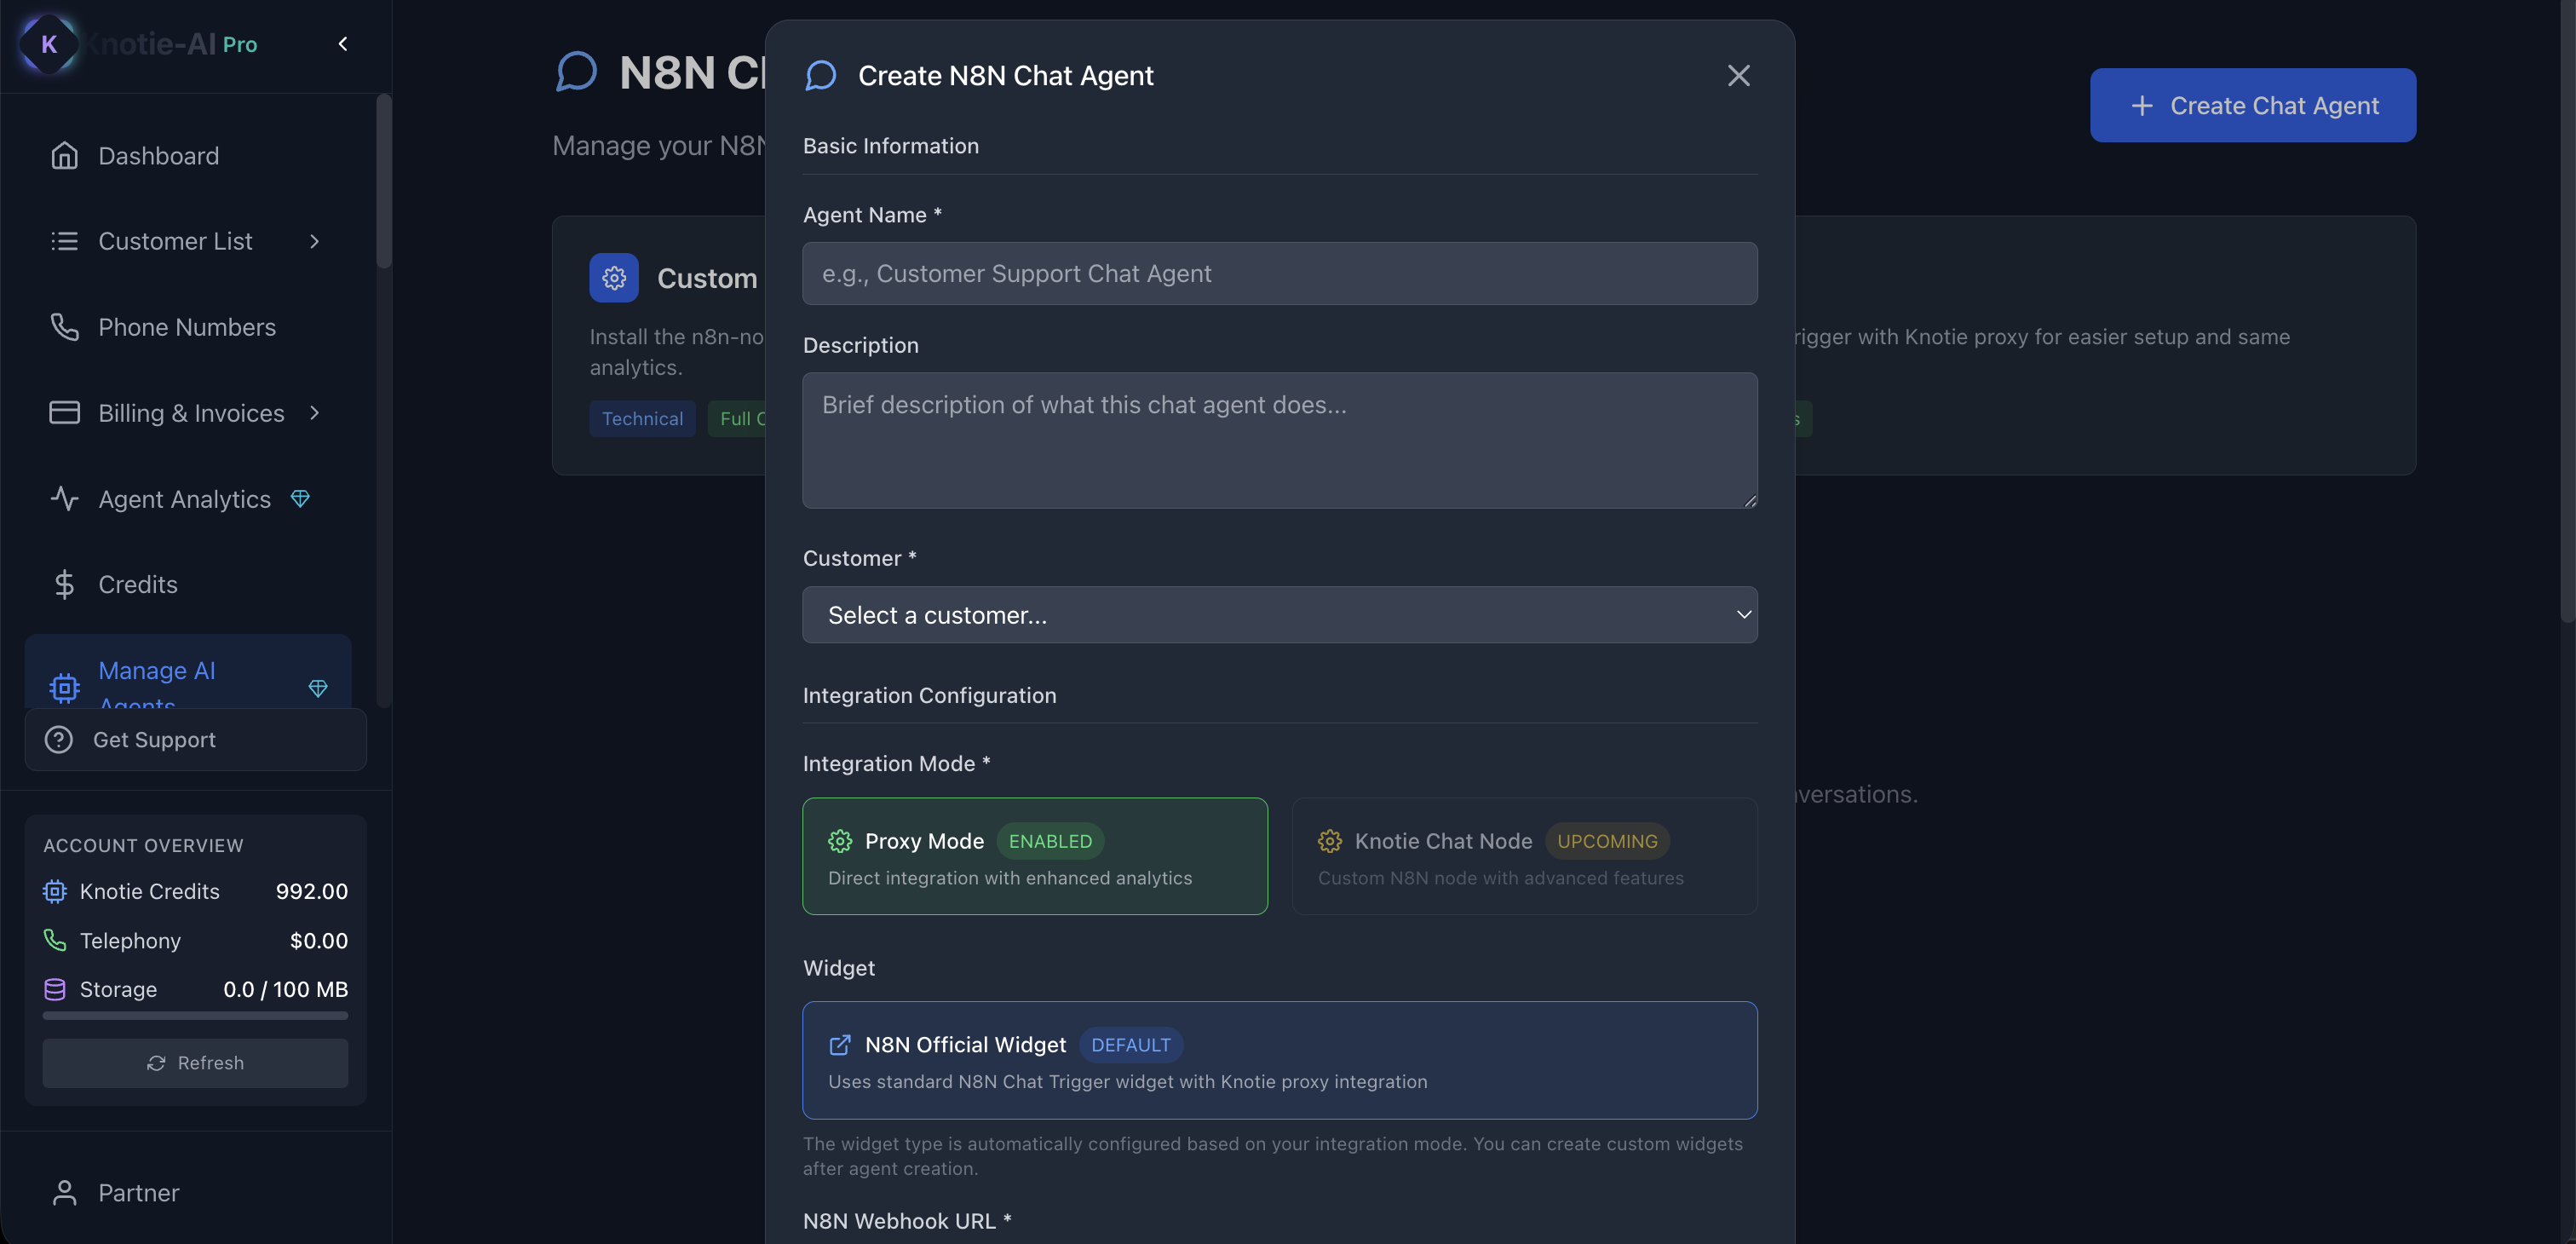Screen dimensions: 2576x1244
Task: Choose the N8N Official Widget option
Action: pos(1279,1061)
